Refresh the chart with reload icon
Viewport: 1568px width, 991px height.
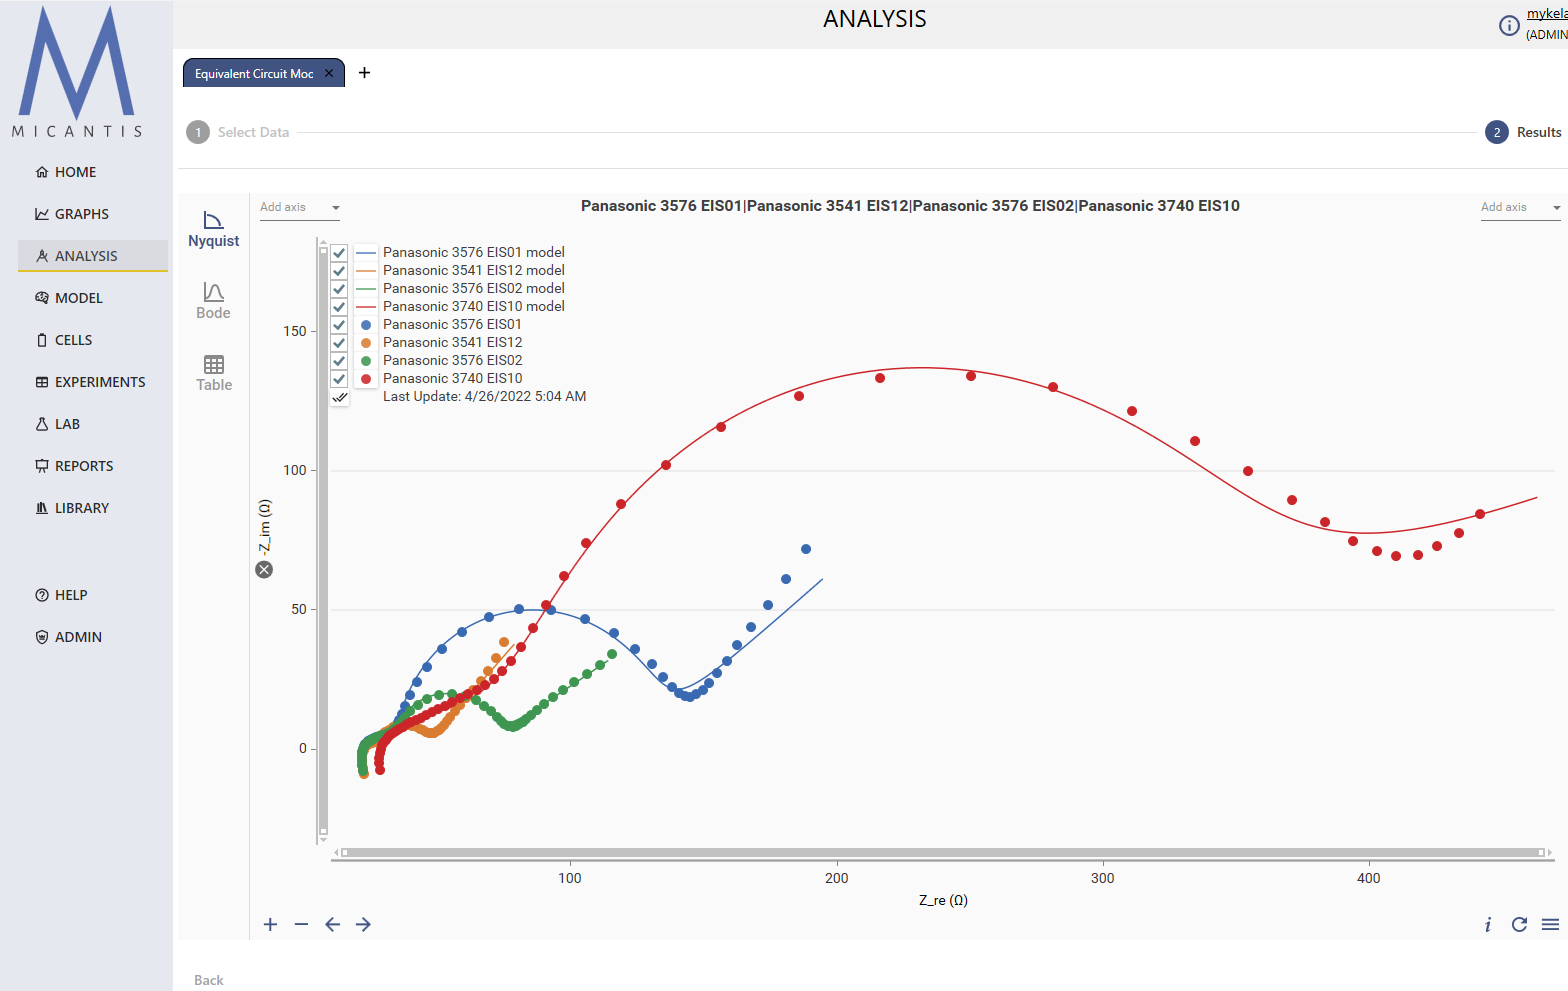coord(1519,924)
